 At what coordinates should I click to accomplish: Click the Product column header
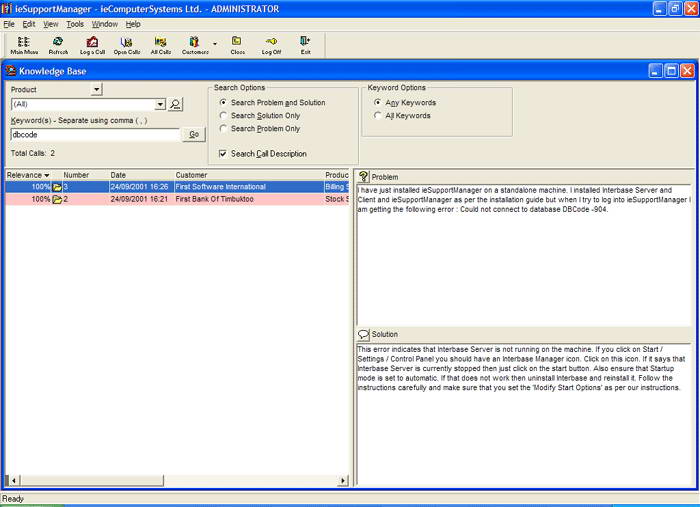[337, 175]
